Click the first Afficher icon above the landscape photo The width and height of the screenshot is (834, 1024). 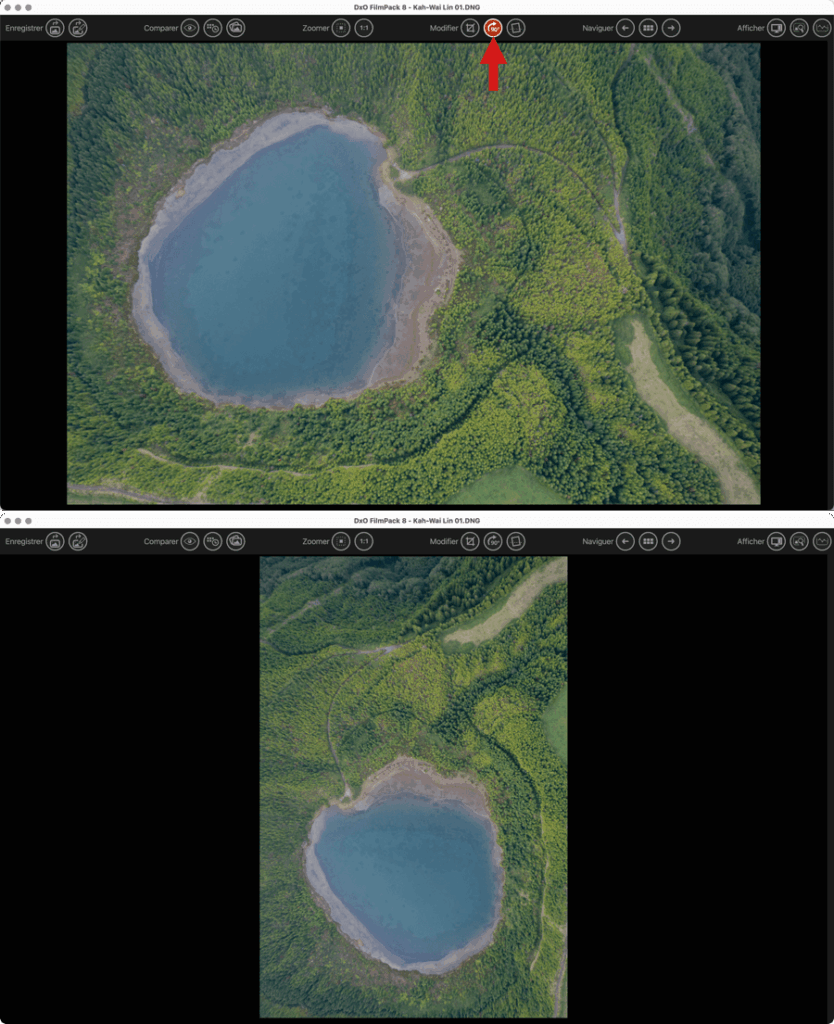pos(776,28)
